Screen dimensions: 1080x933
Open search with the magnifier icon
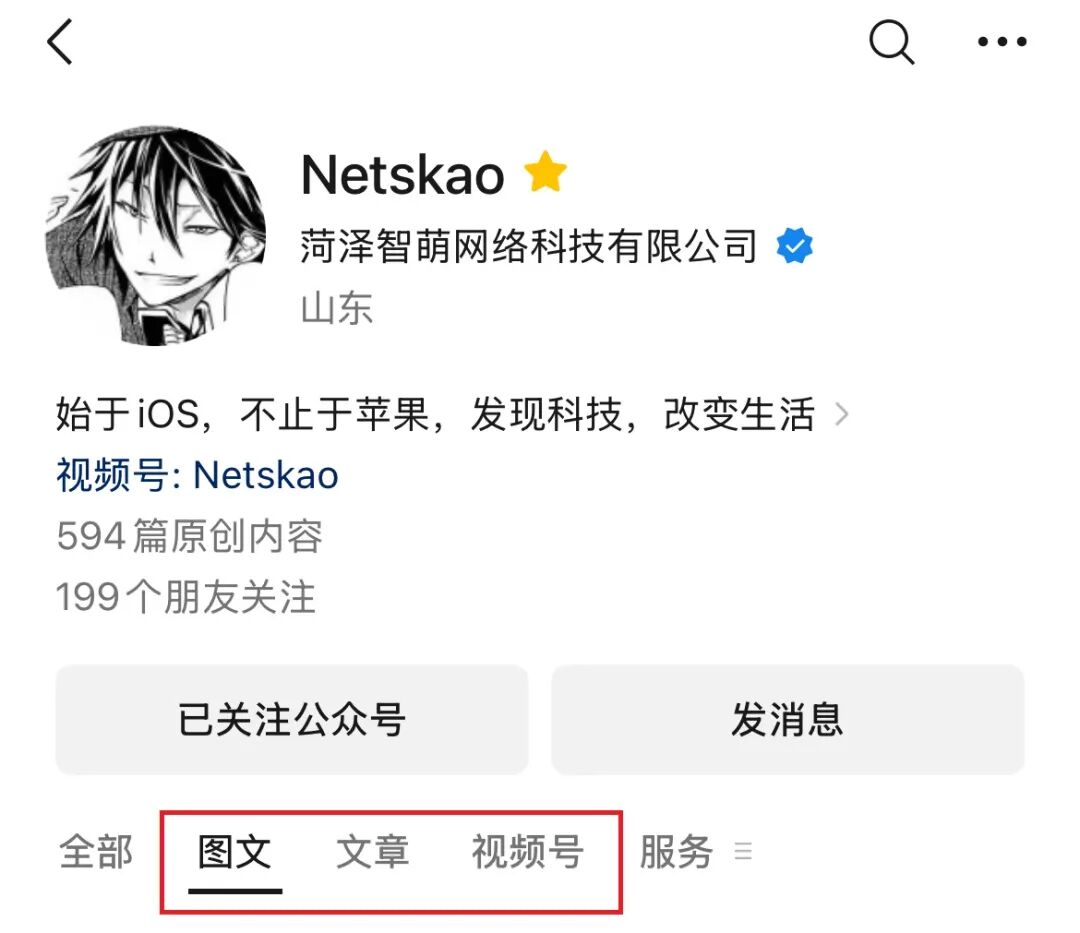[891, 42]
